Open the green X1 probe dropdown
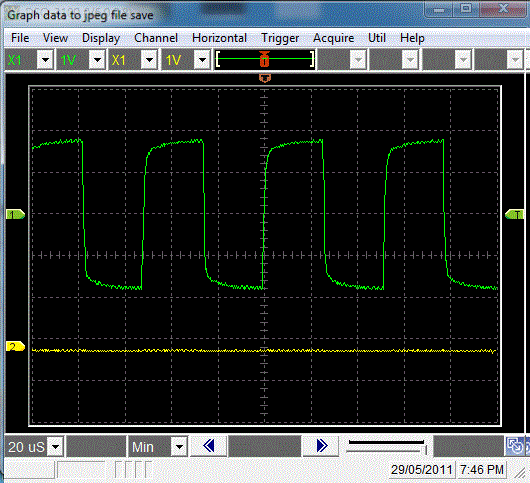Screen dimensions: 530x483 point(45,60)
